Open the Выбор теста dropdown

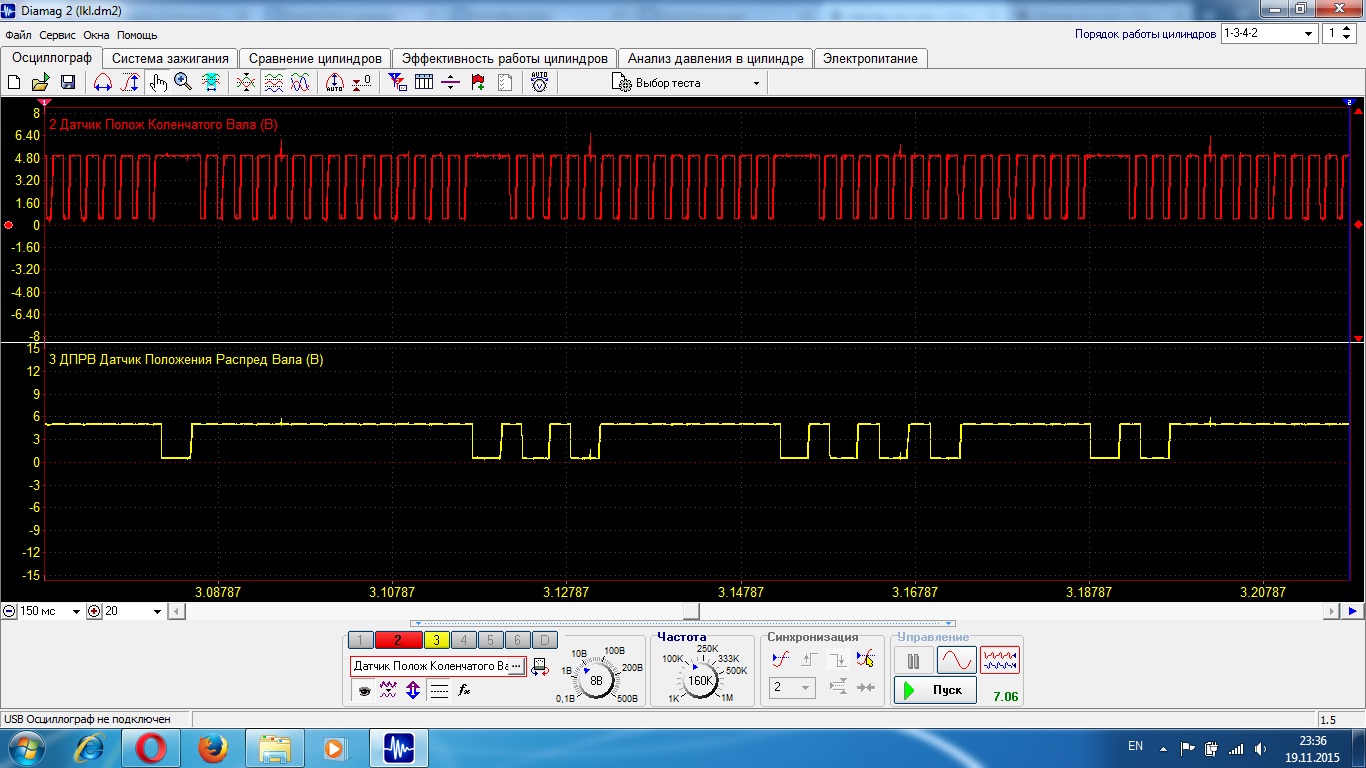[x=688, y=83]
